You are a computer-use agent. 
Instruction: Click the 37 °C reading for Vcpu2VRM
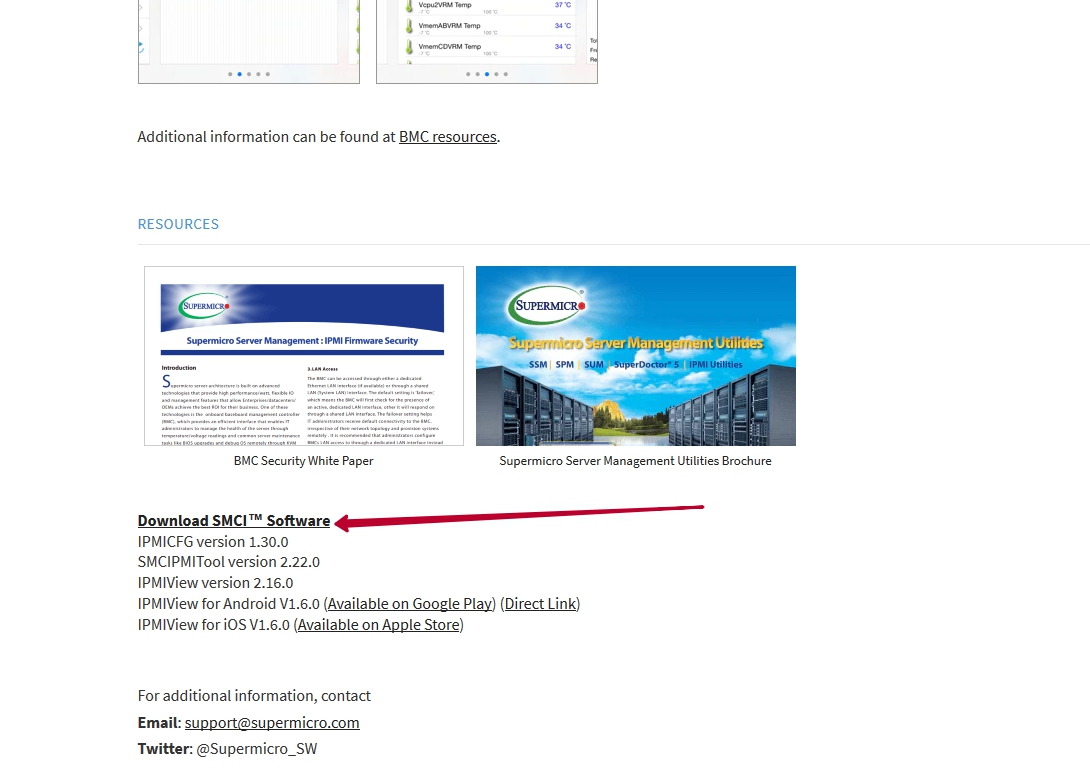563,5
